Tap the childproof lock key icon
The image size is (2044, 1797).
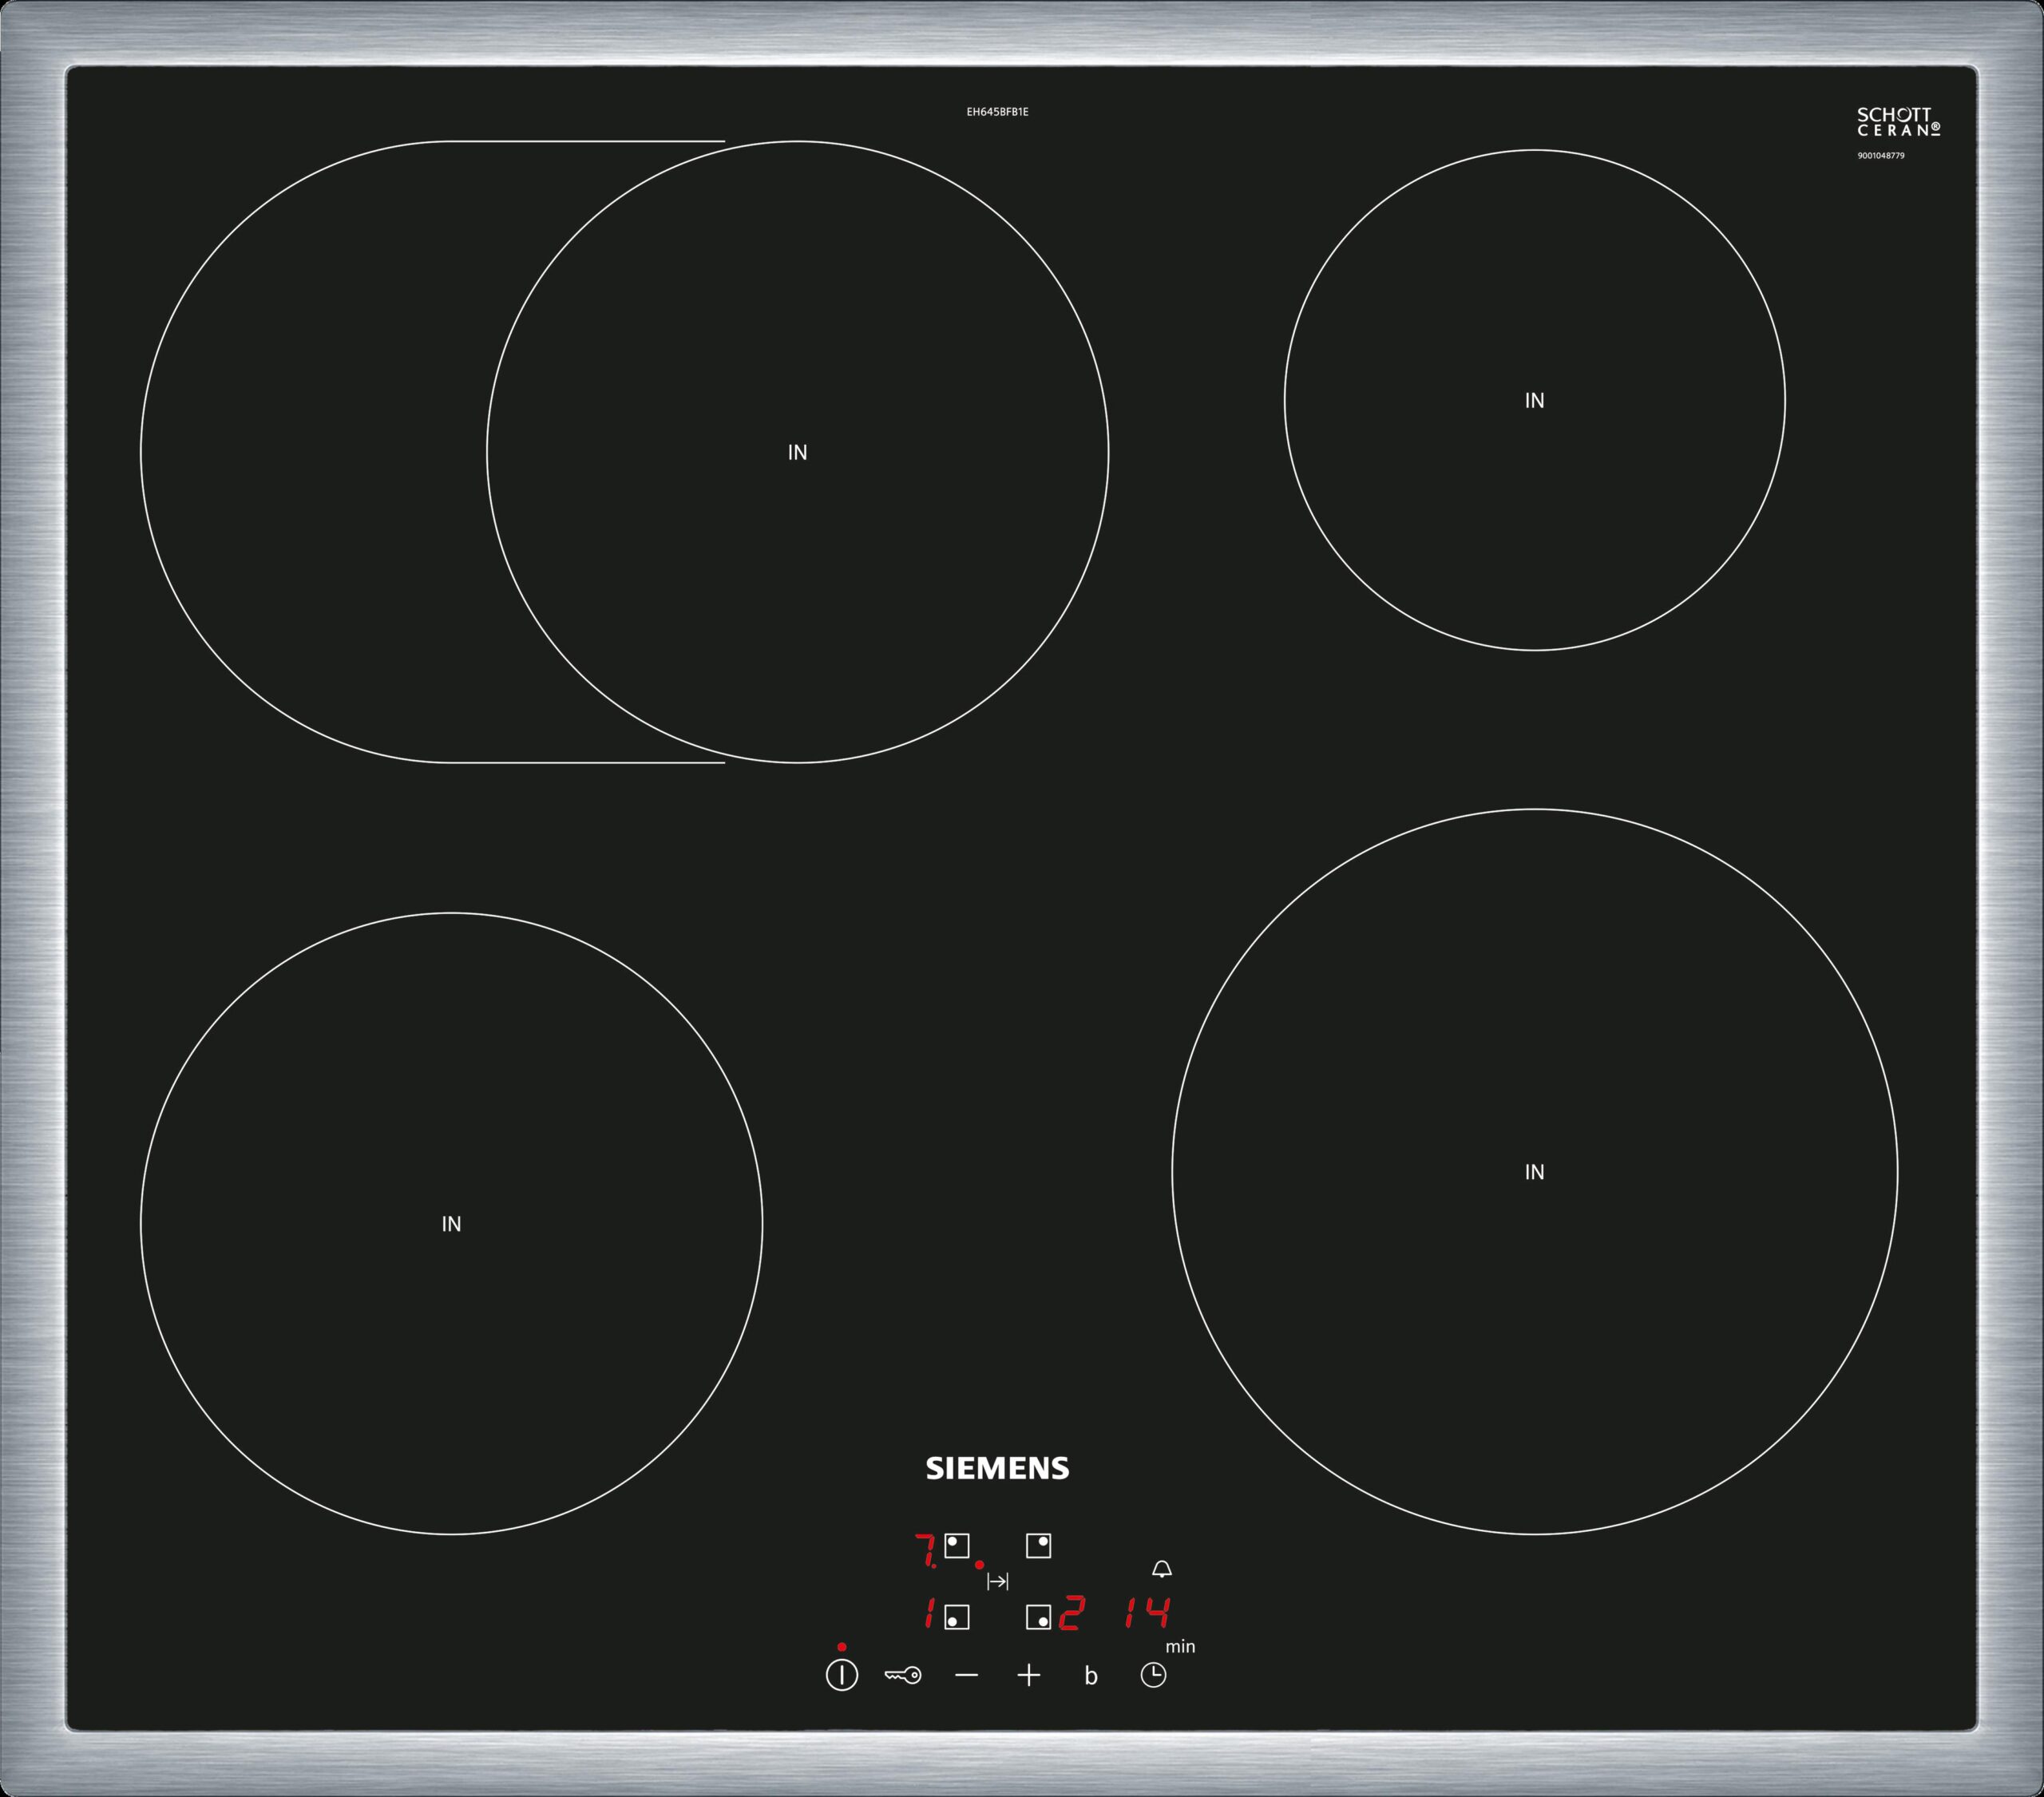pos(902,1675)
